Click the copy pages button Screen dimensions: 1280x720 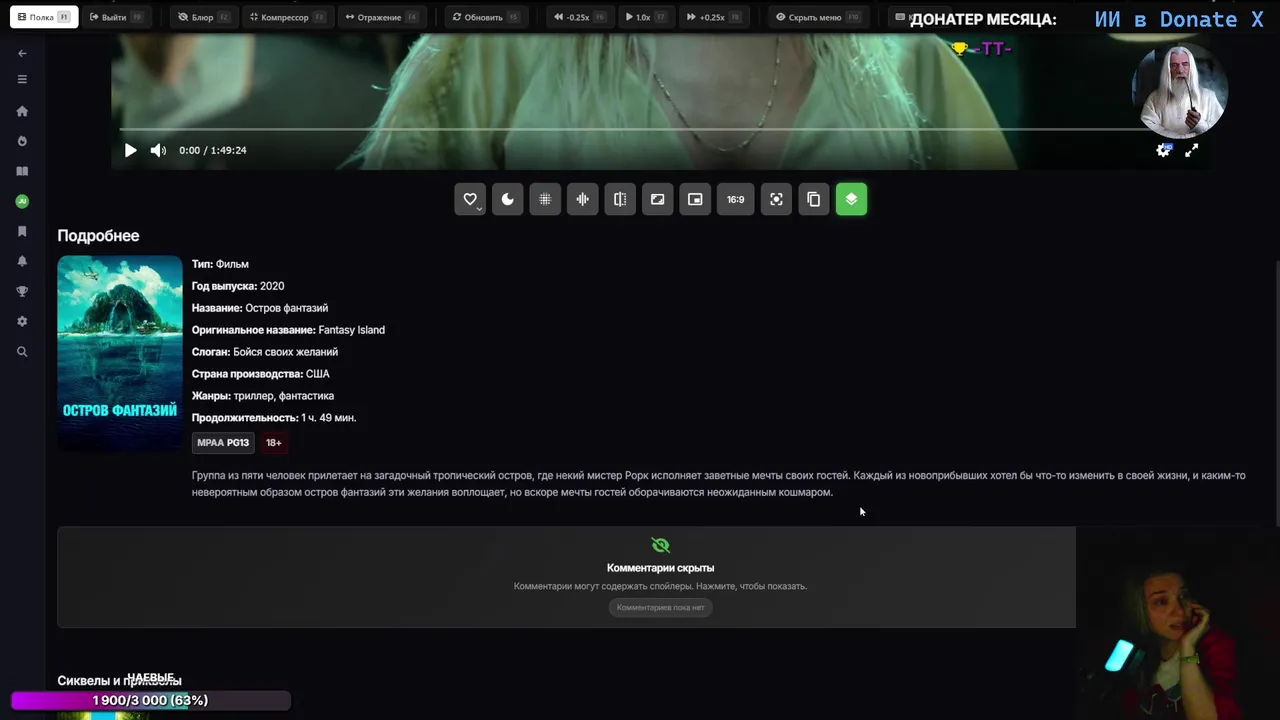pos(814,199)
